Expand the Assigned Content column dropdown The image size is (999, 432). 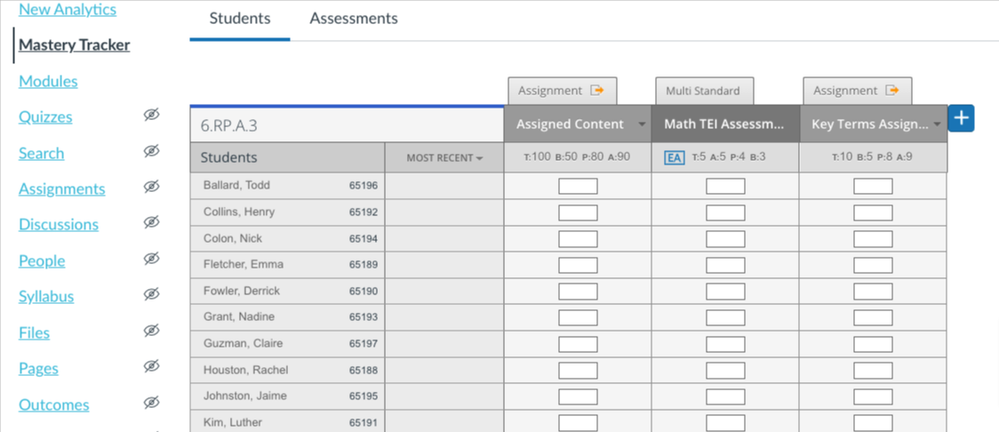(x=641, y=125)
